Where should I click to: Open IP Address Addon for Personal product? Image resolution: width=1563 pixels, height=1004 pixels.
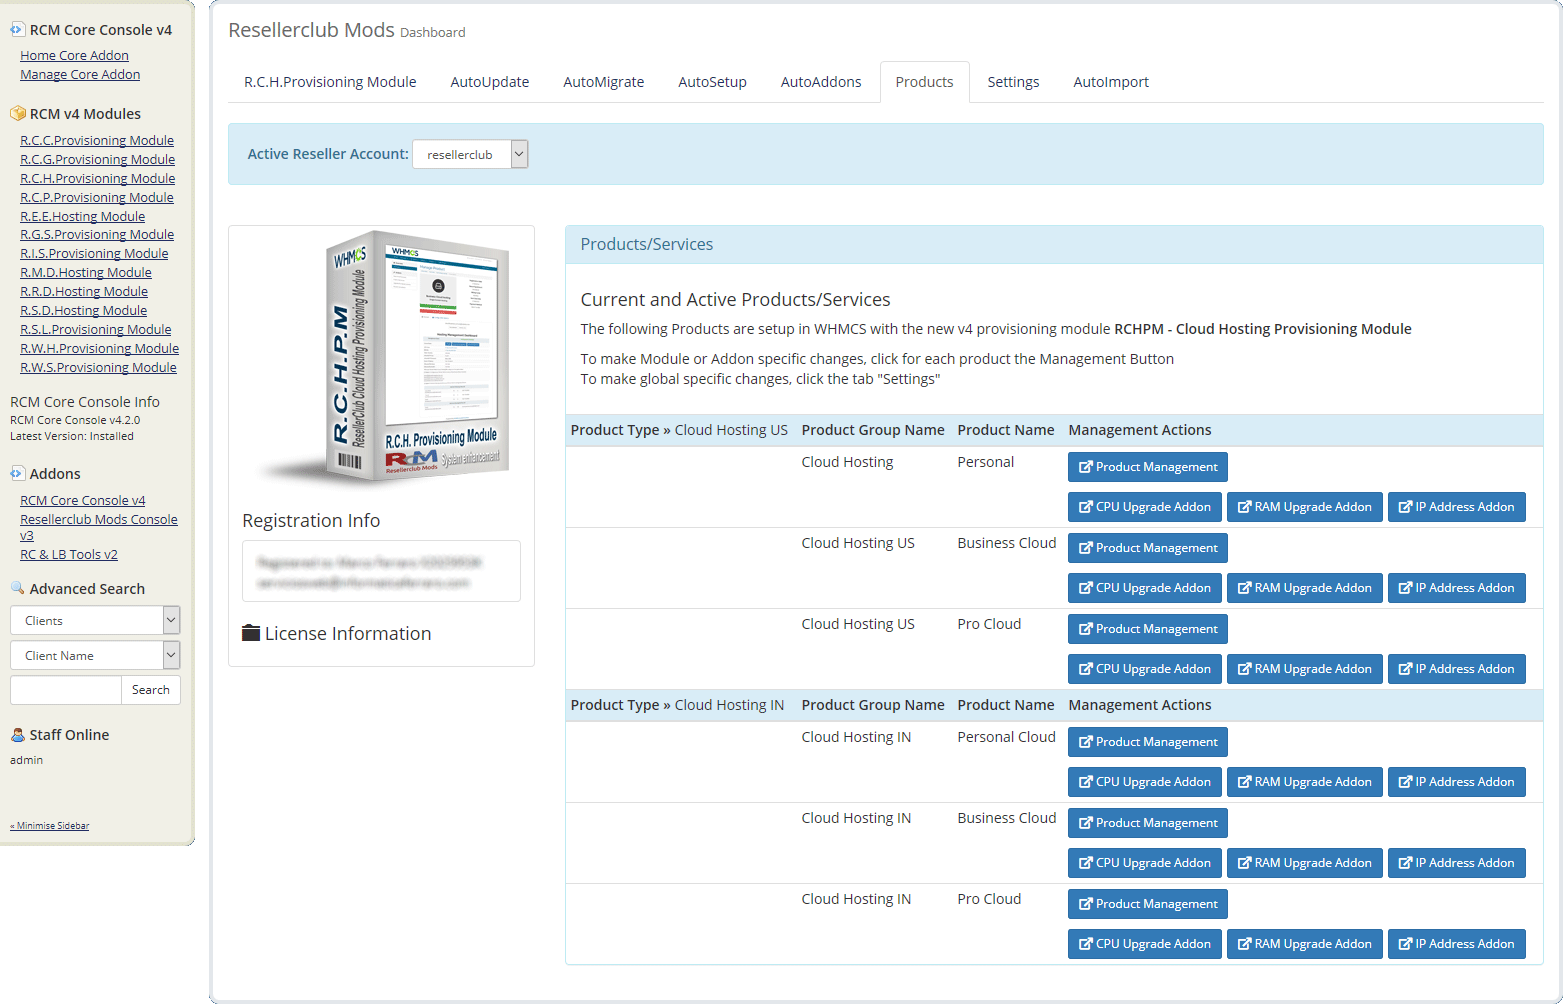(x=1456, y=507)
